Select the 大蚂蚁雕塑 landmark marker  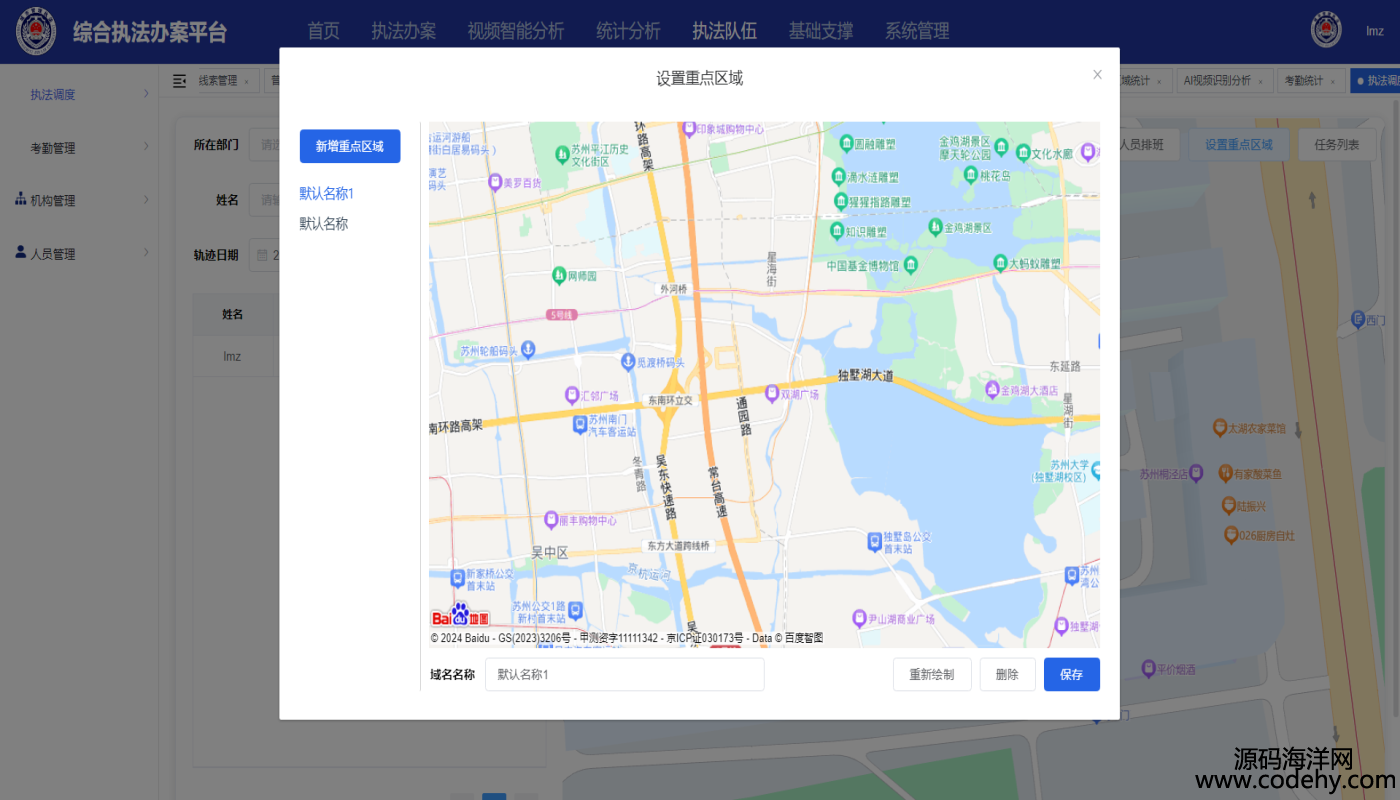point(1000,263)
